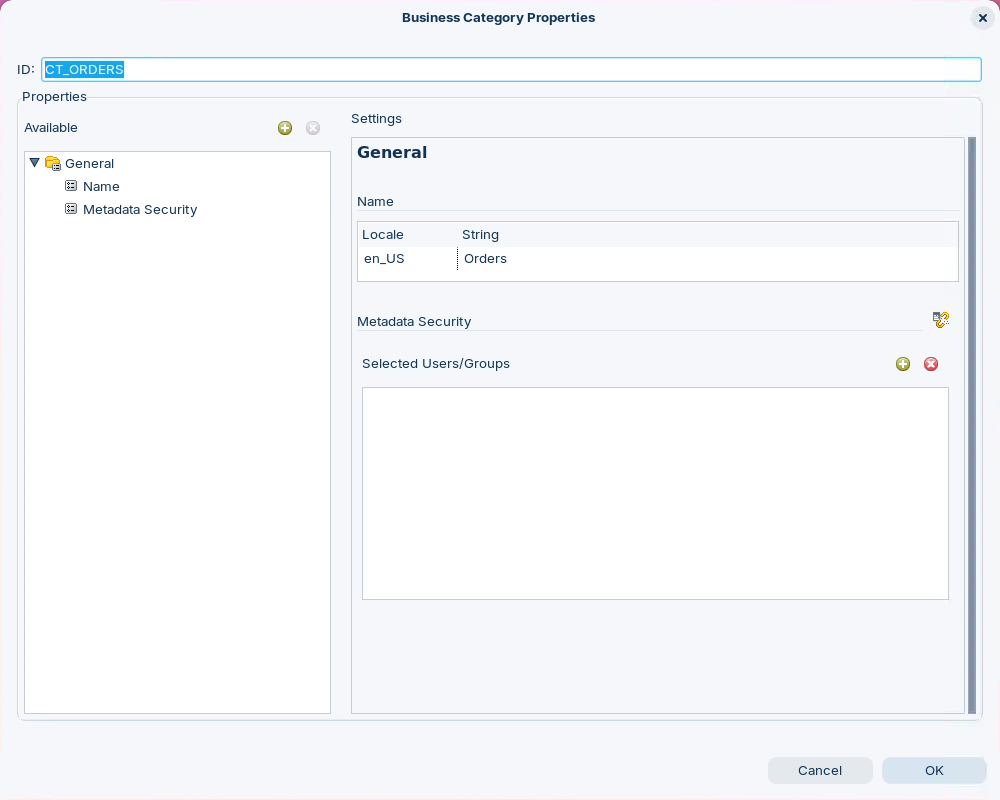Click the ID field containing CT_ORDERS
Image resolution: width=1000 pixels, height=800 pixels.
(x=511, y=70)
